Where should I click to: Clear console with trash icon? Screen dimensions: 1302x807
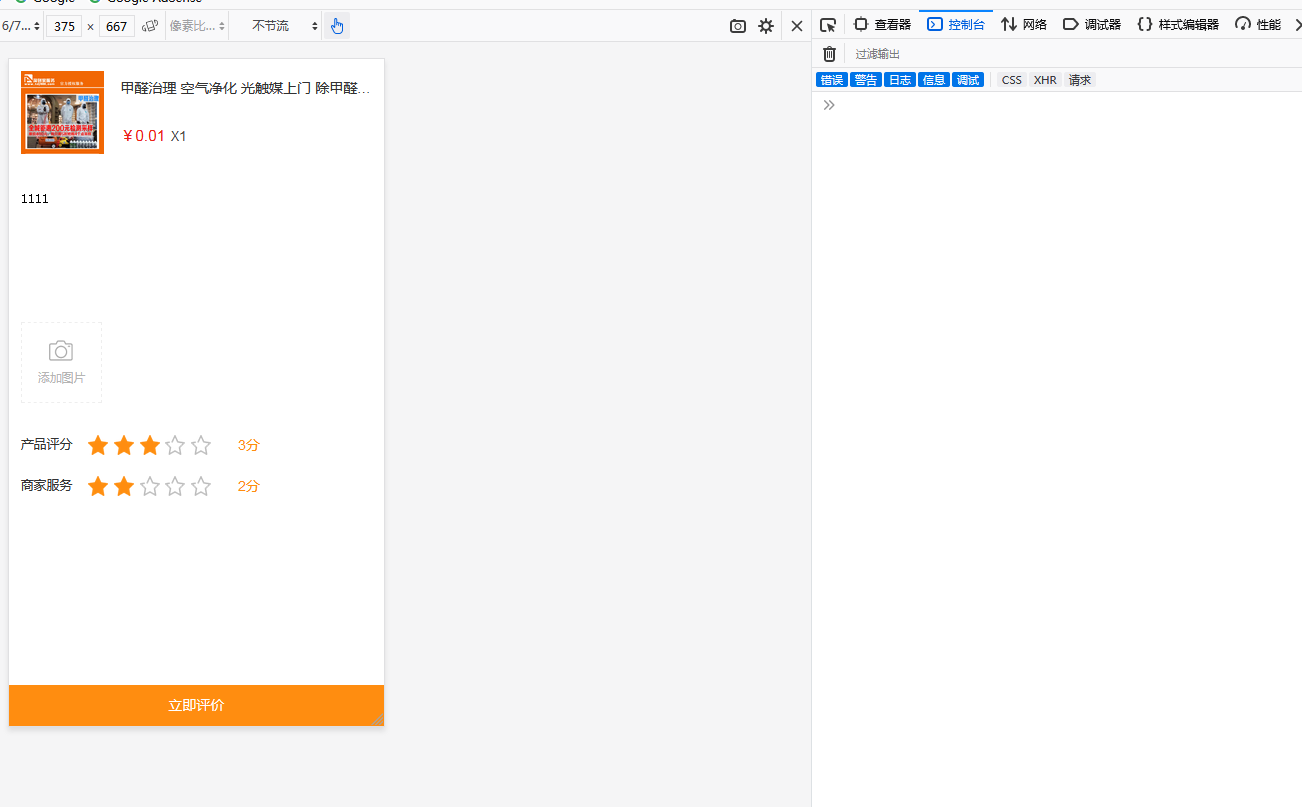coord(829,54)
